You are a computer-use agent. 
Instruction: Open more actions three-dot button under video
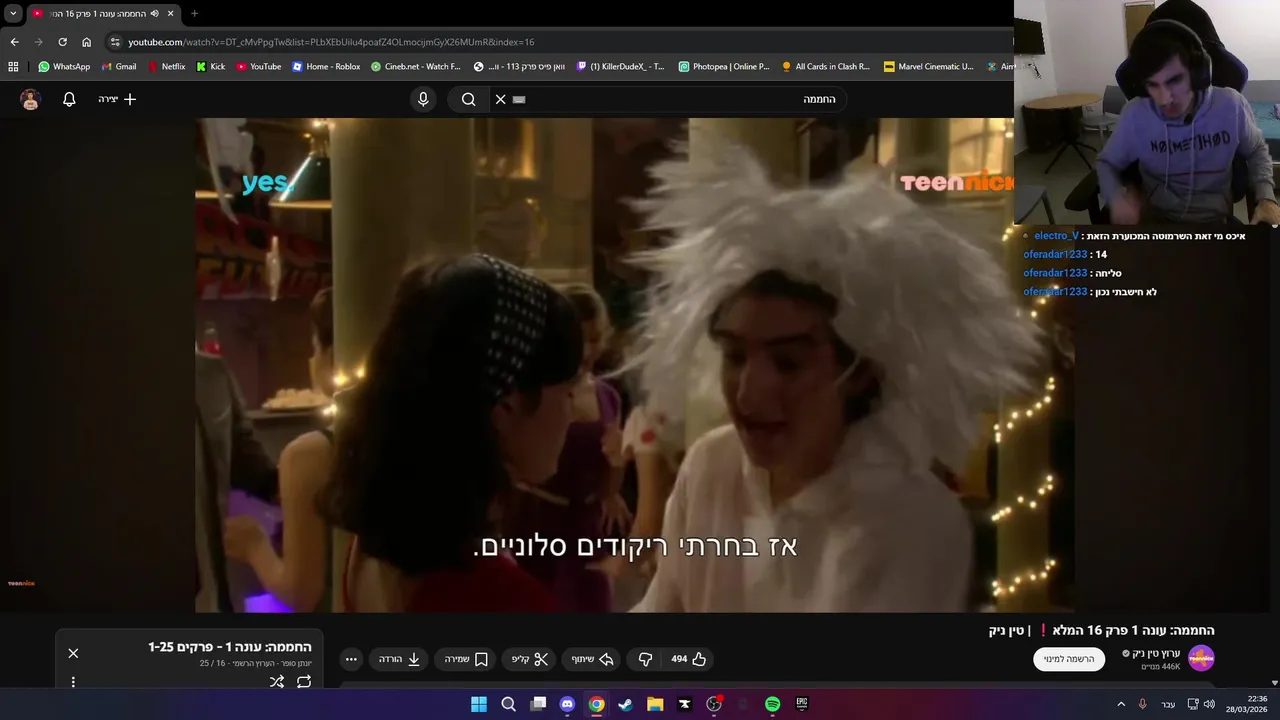coord(351,659)
